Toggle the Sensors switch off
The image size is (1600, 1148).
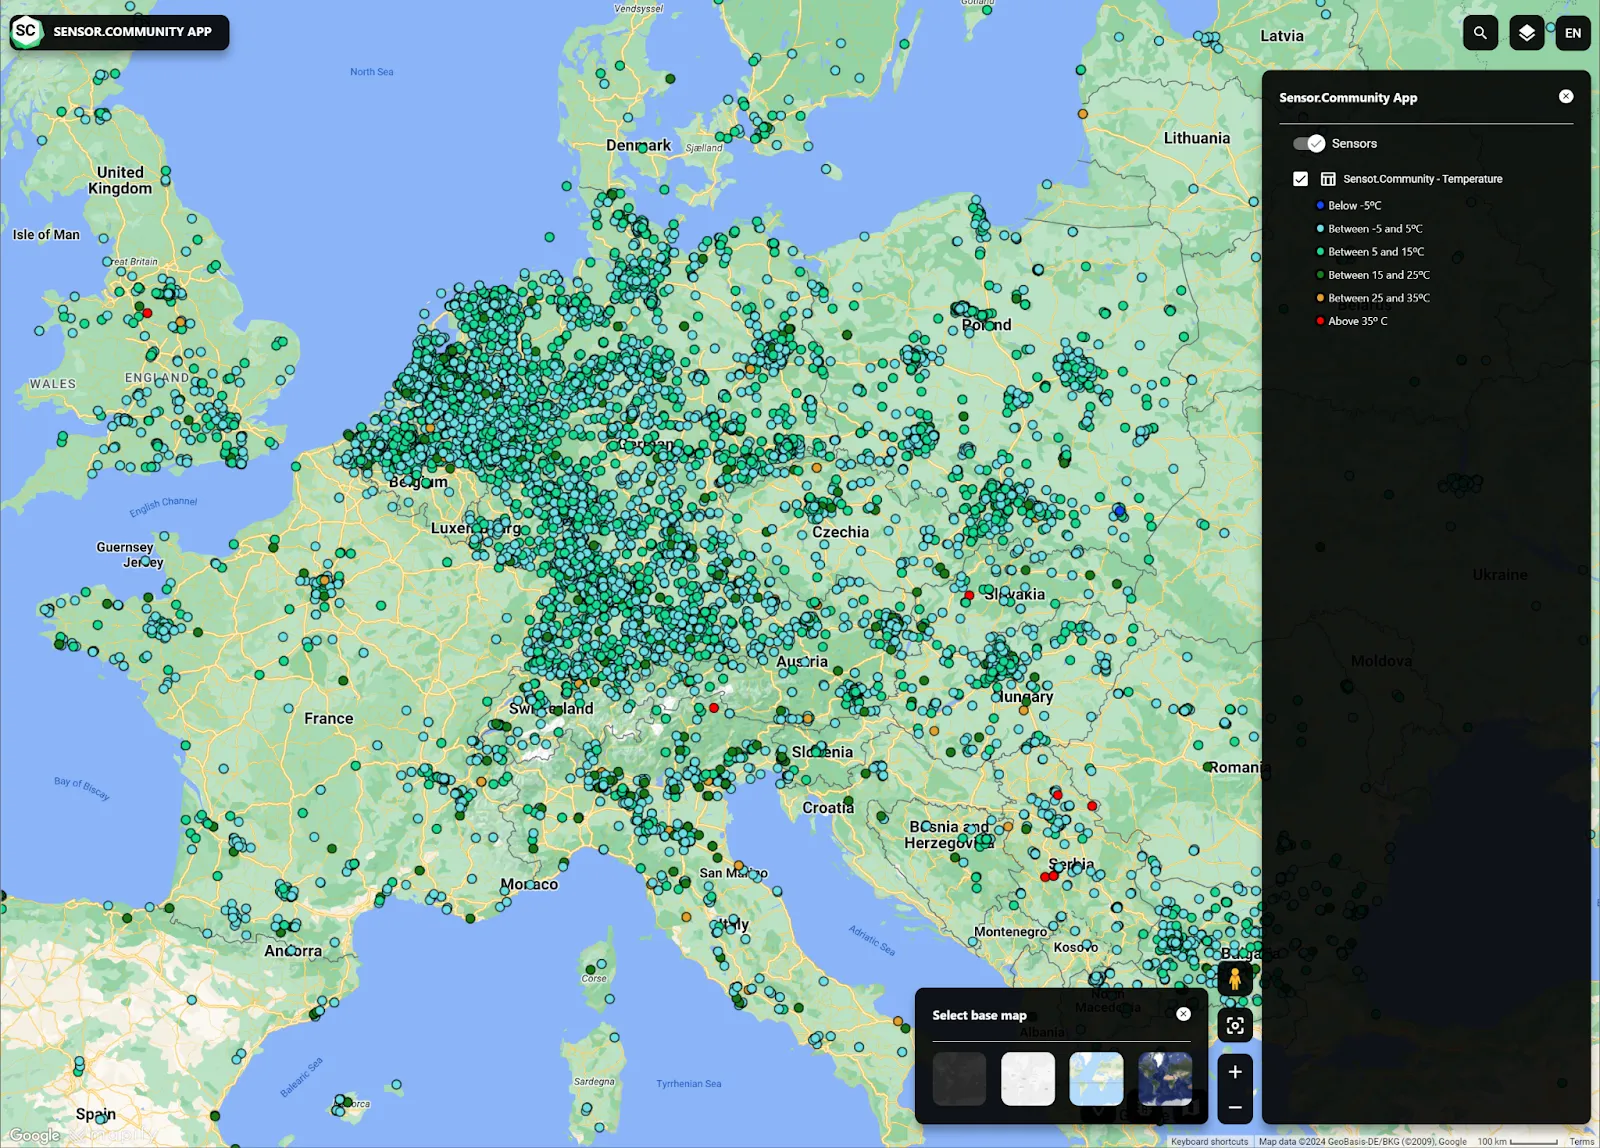pos(1309,144)
